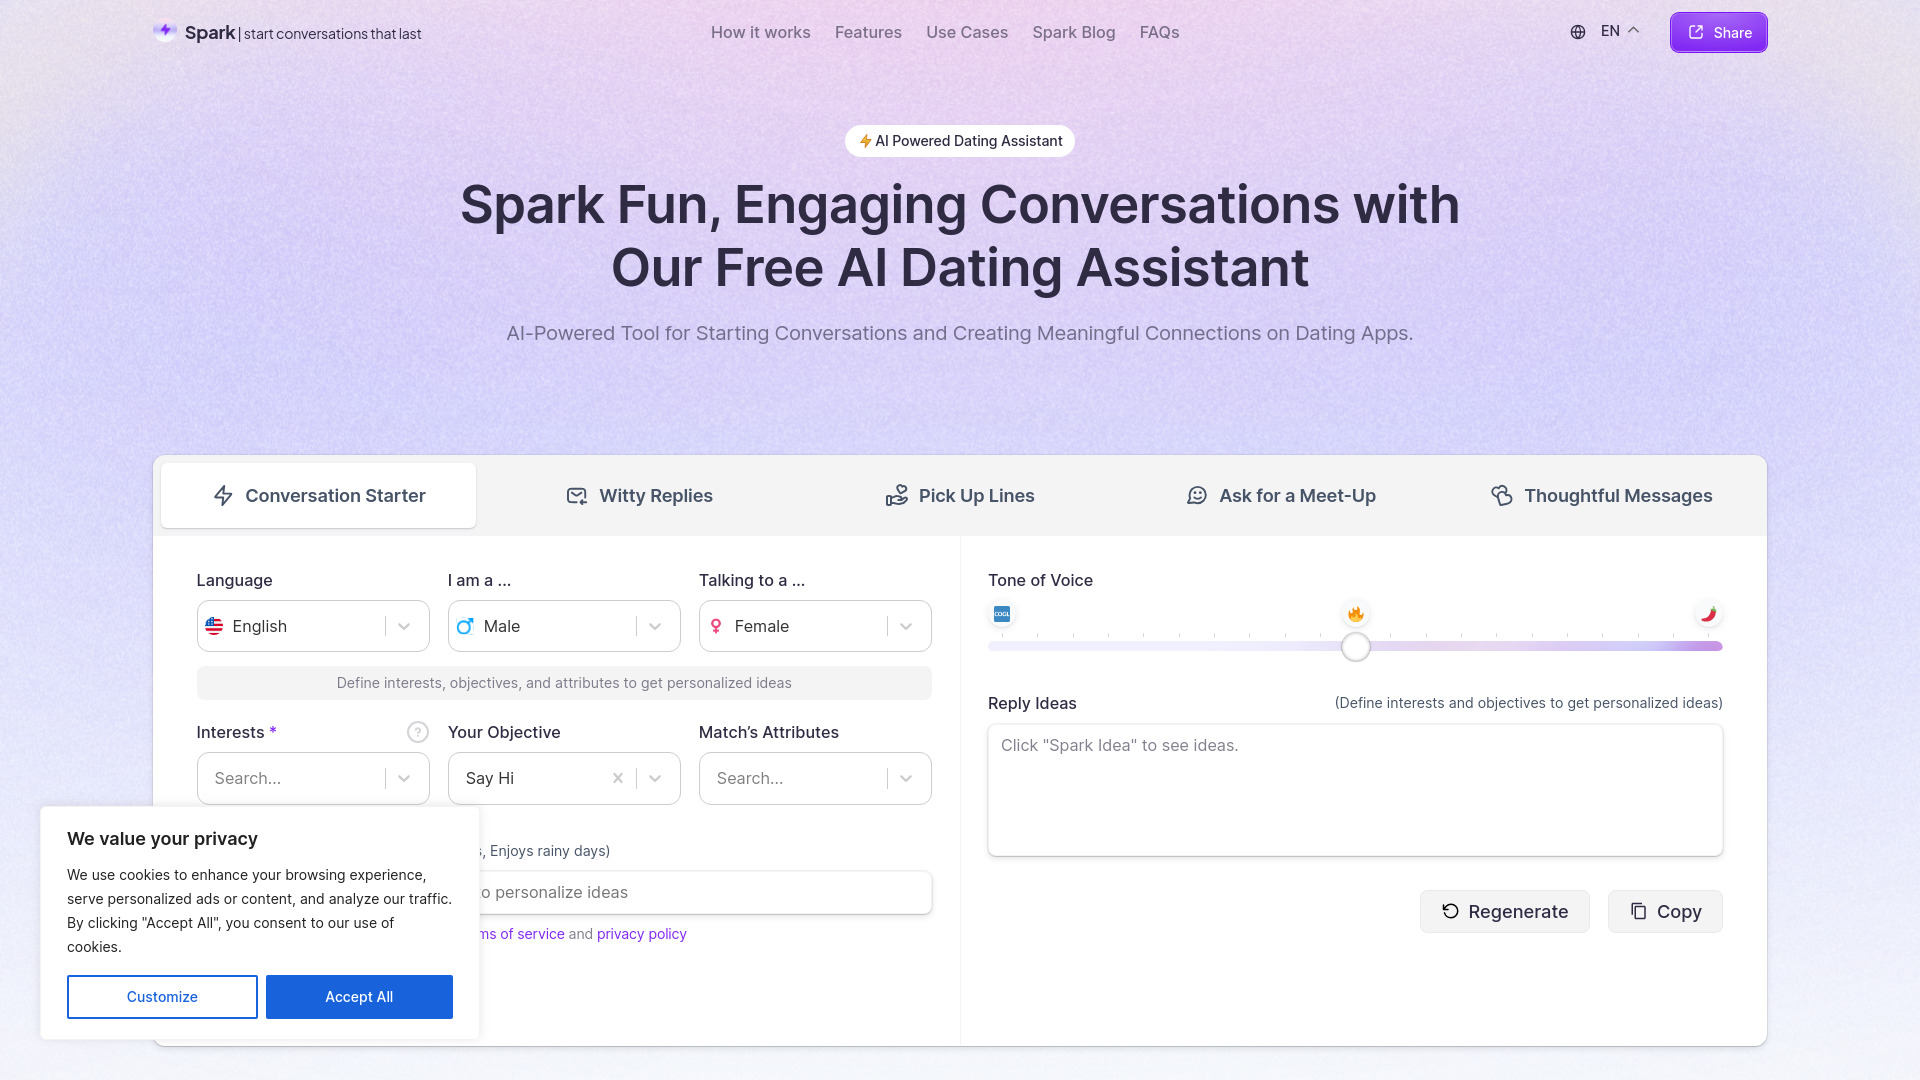Click the Copy icon button
The width and height of the screenshot is (1920, 1080).
tap(1664, 911)
